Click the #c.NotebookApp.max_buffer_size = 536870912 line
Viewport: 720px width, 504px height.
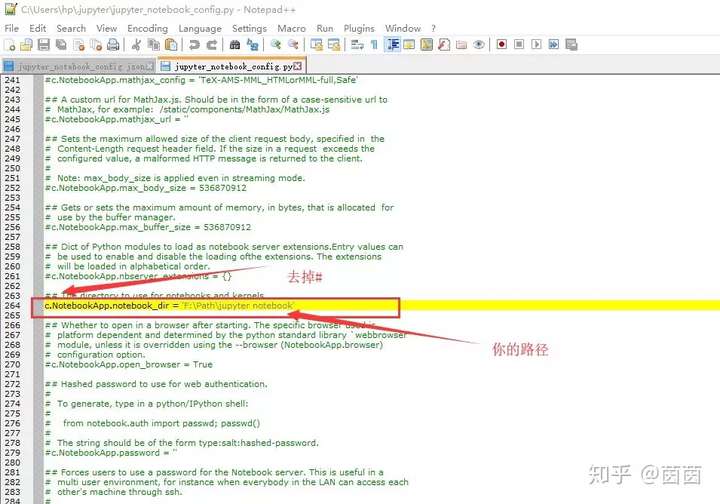(x=148, y=227)
